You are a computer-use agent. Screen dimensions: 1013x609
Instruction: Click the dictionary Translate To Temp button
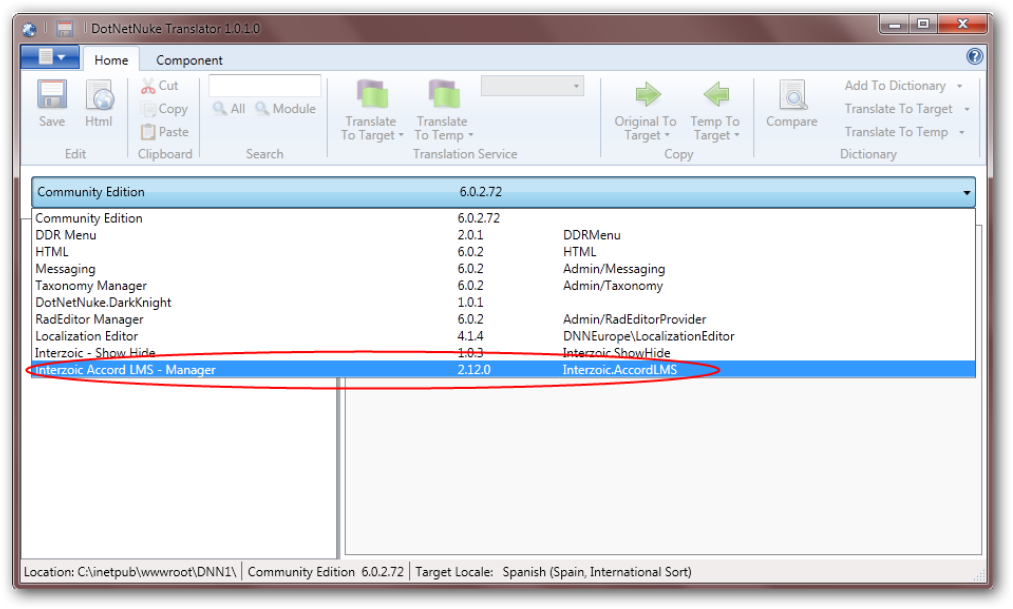896,132
